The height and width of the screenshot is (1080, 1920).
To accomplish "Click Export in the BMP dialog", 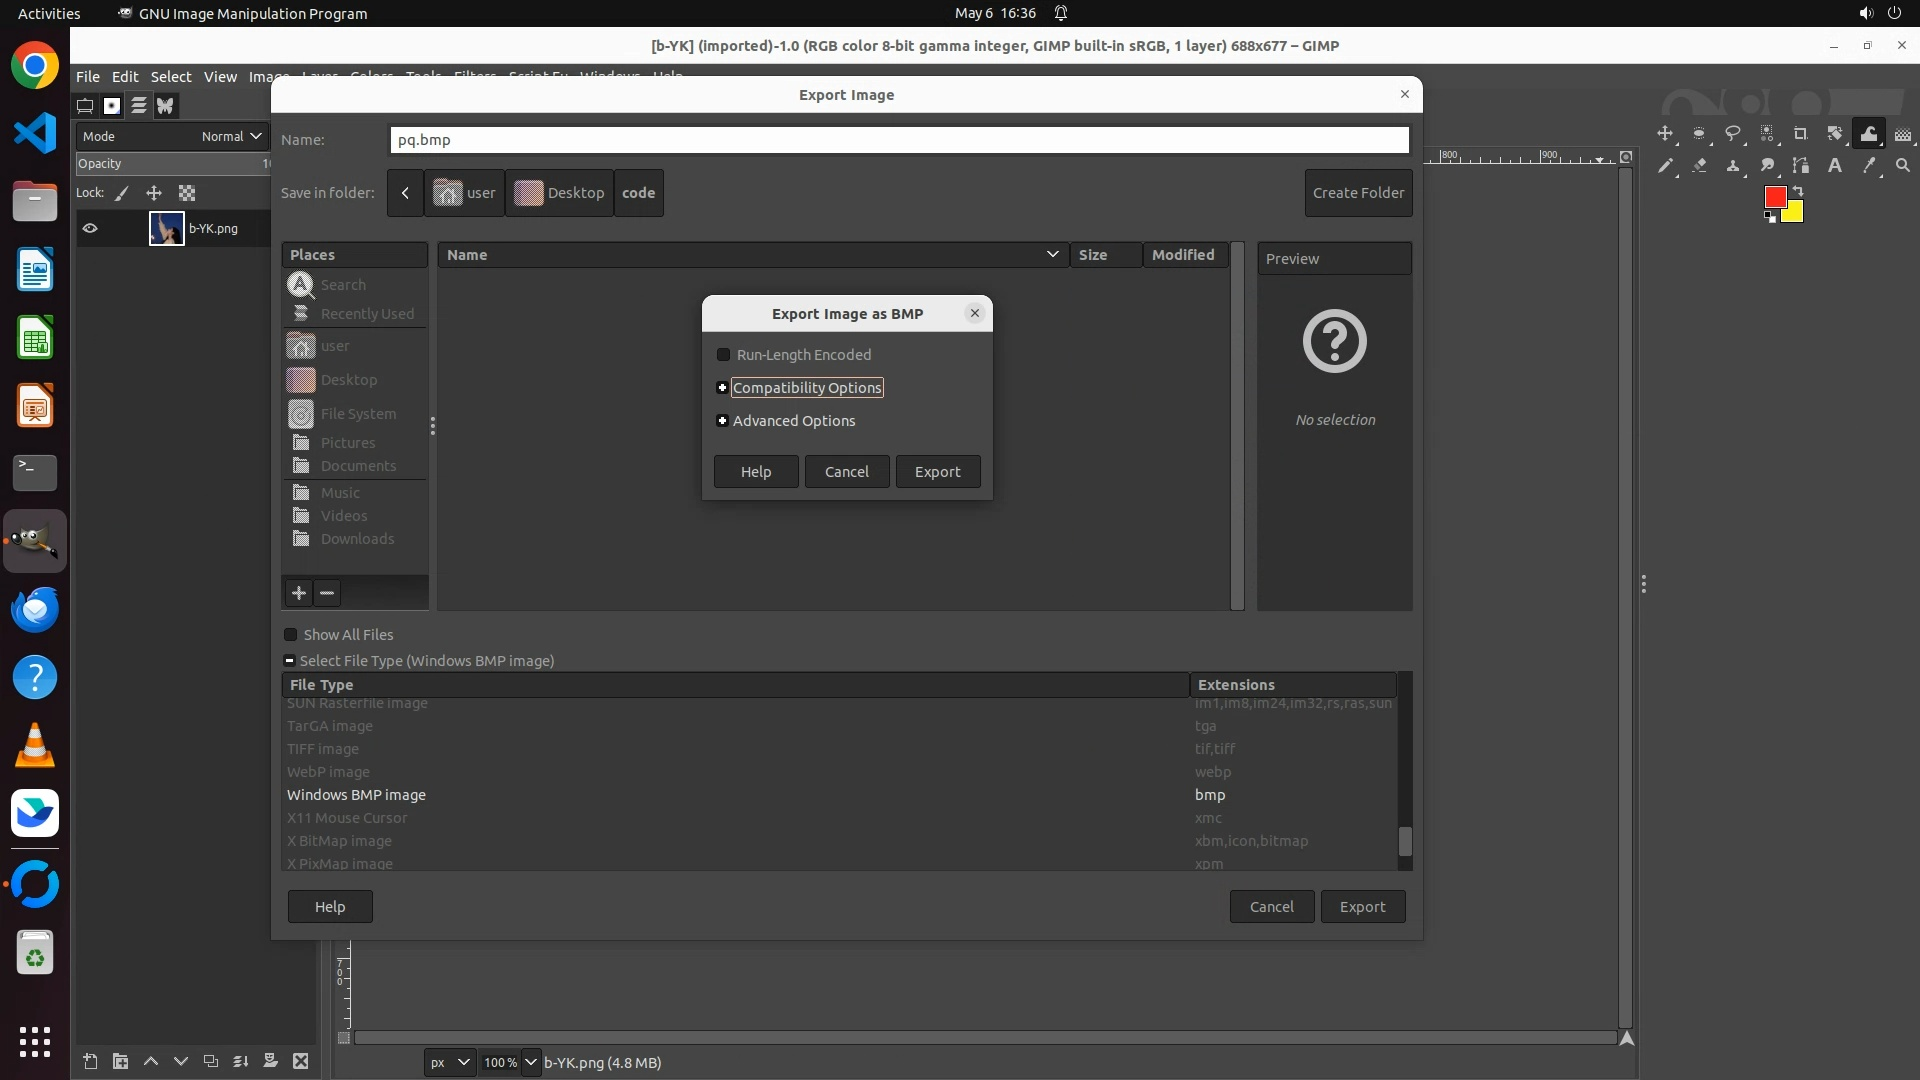I will 937,472.
